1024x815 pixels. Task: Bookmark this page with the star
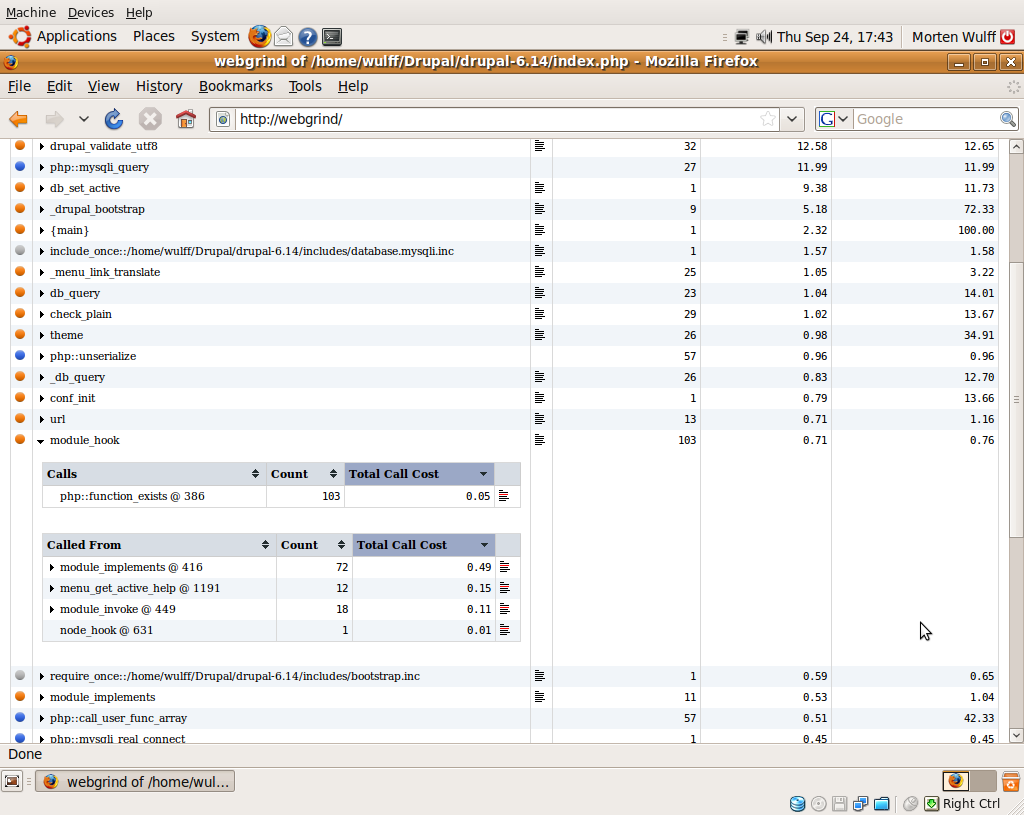pyautogui.click(x=768, y=119)
